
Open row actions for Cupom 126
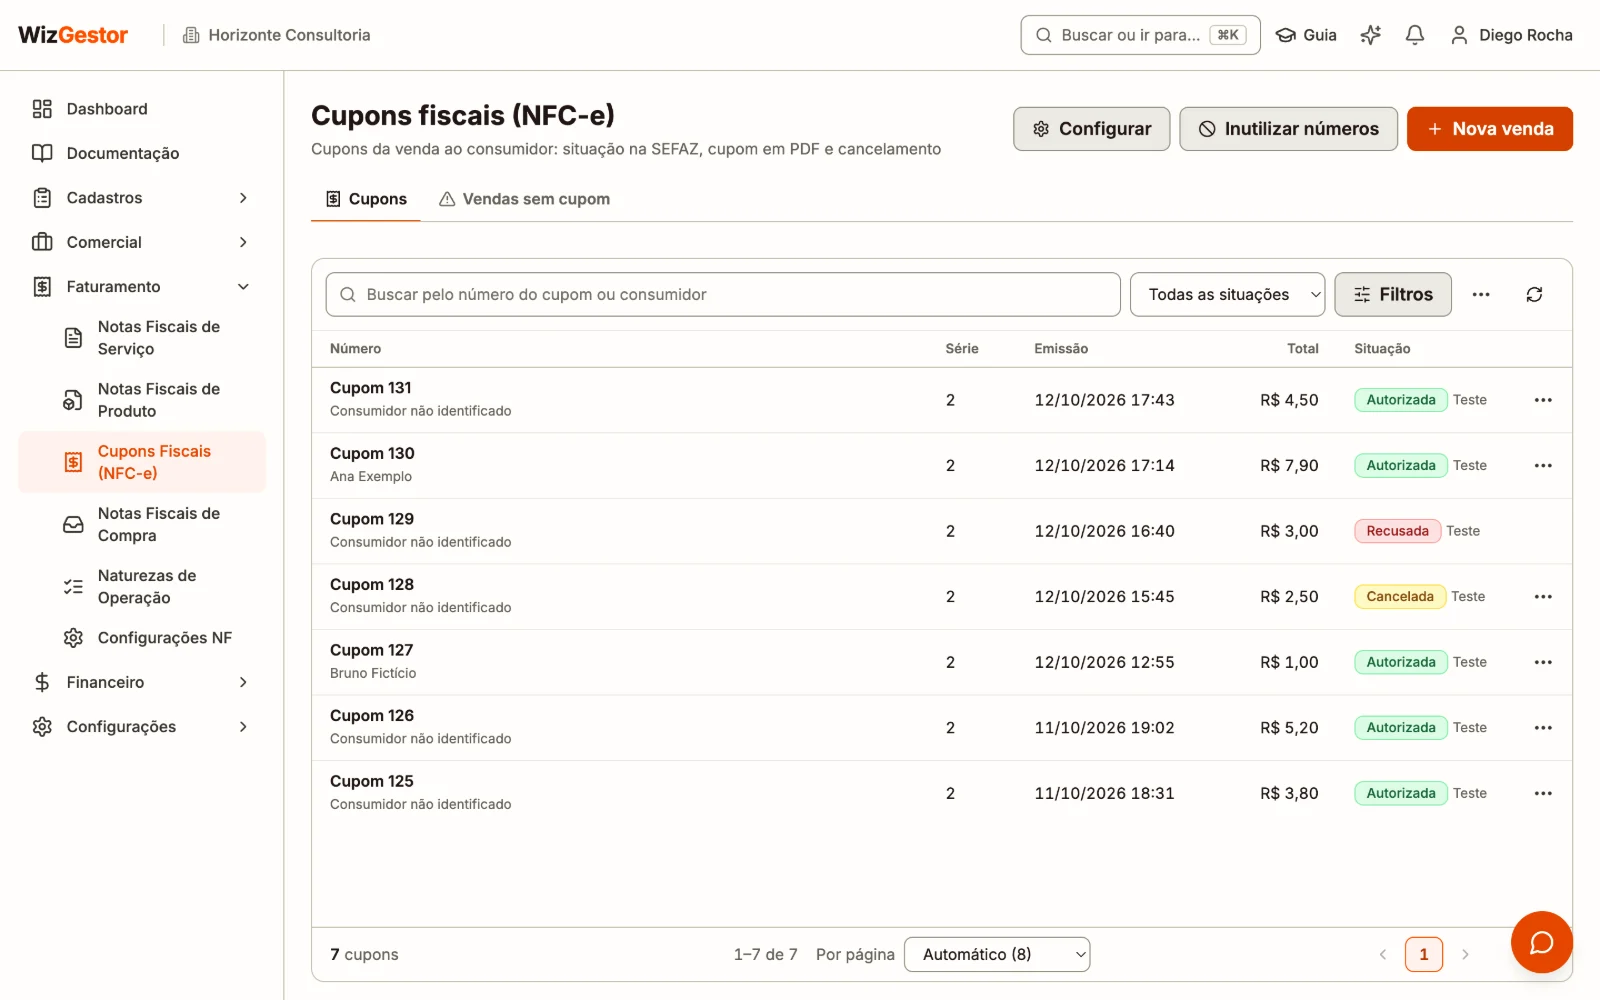1543,728
